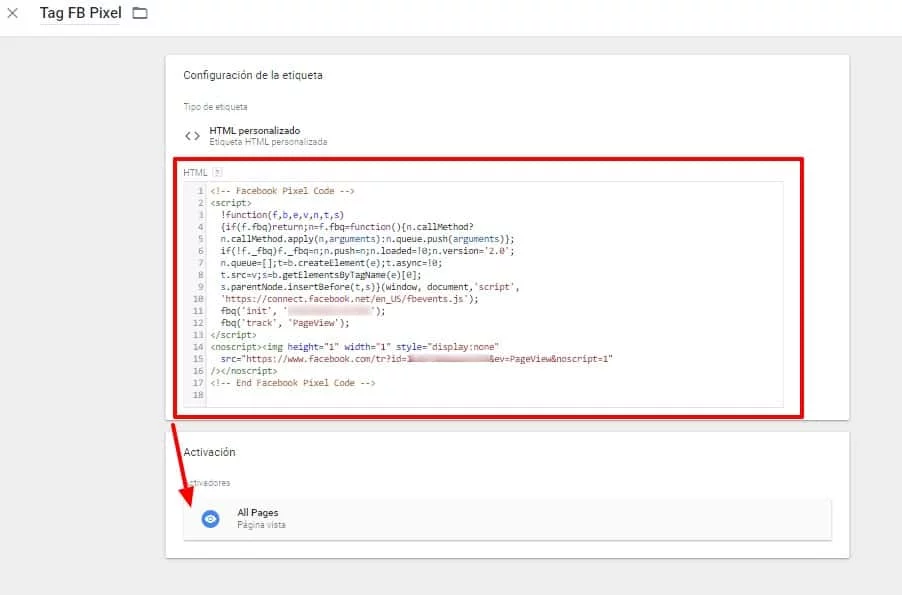Click the Configuración de la etiqueta heading
This screenshot has height=595, width=902.
tap(253, 75)
